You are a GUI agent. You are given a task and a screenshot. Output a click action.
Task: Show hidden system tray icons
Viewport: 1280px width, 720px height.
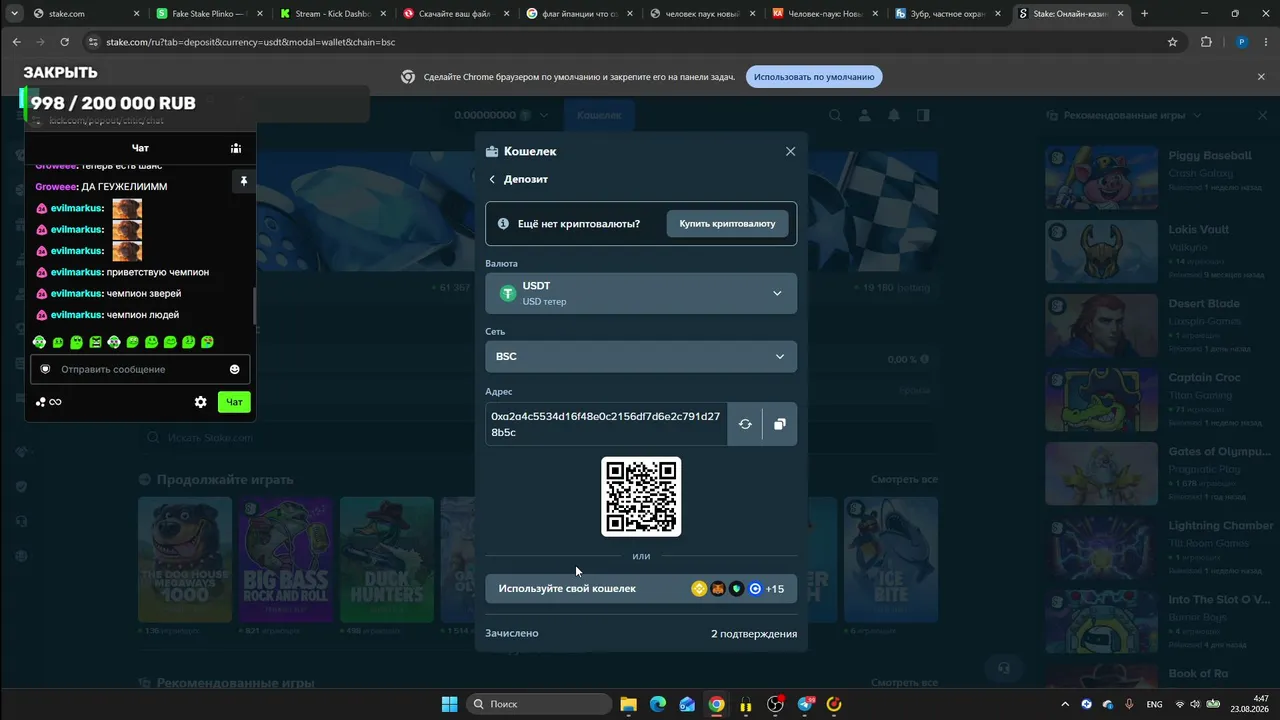pos(1065,704)
